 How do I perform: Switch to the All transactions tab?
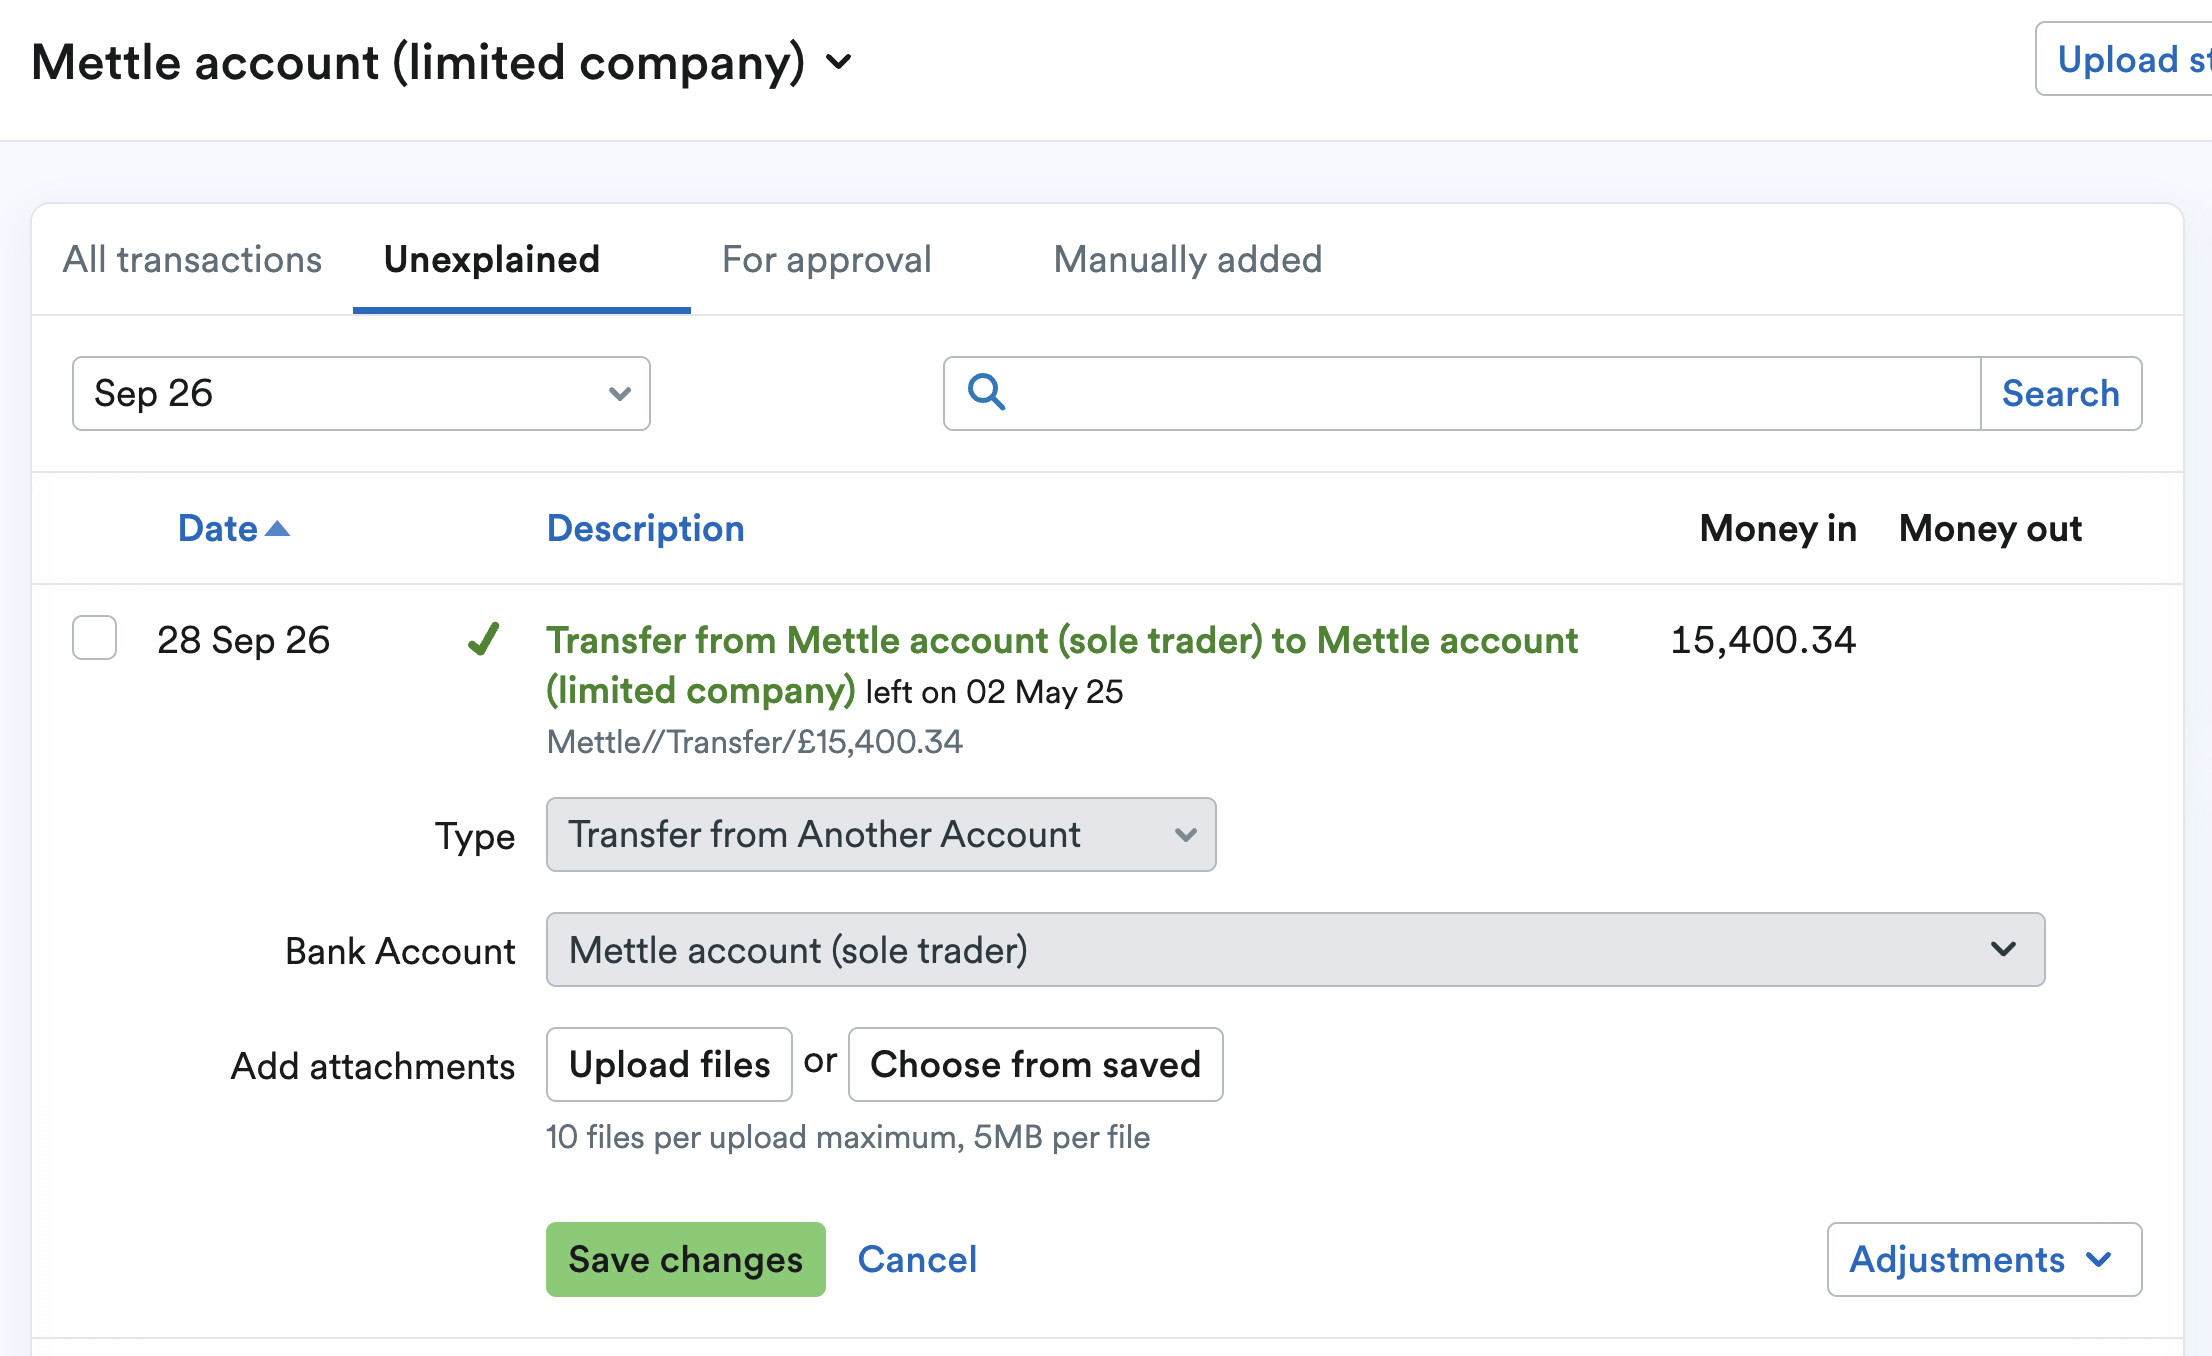192,260
